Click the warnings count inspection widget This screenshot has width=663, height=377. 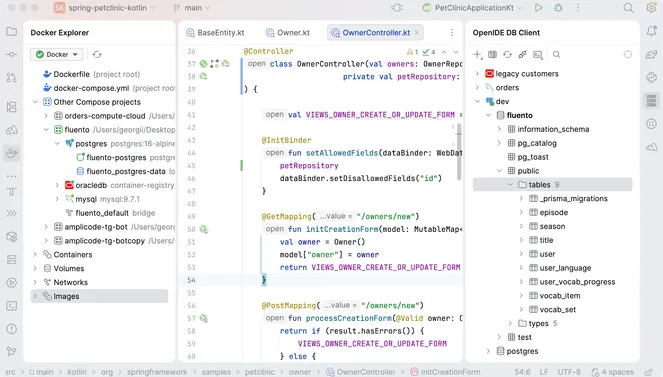(412, 52)
